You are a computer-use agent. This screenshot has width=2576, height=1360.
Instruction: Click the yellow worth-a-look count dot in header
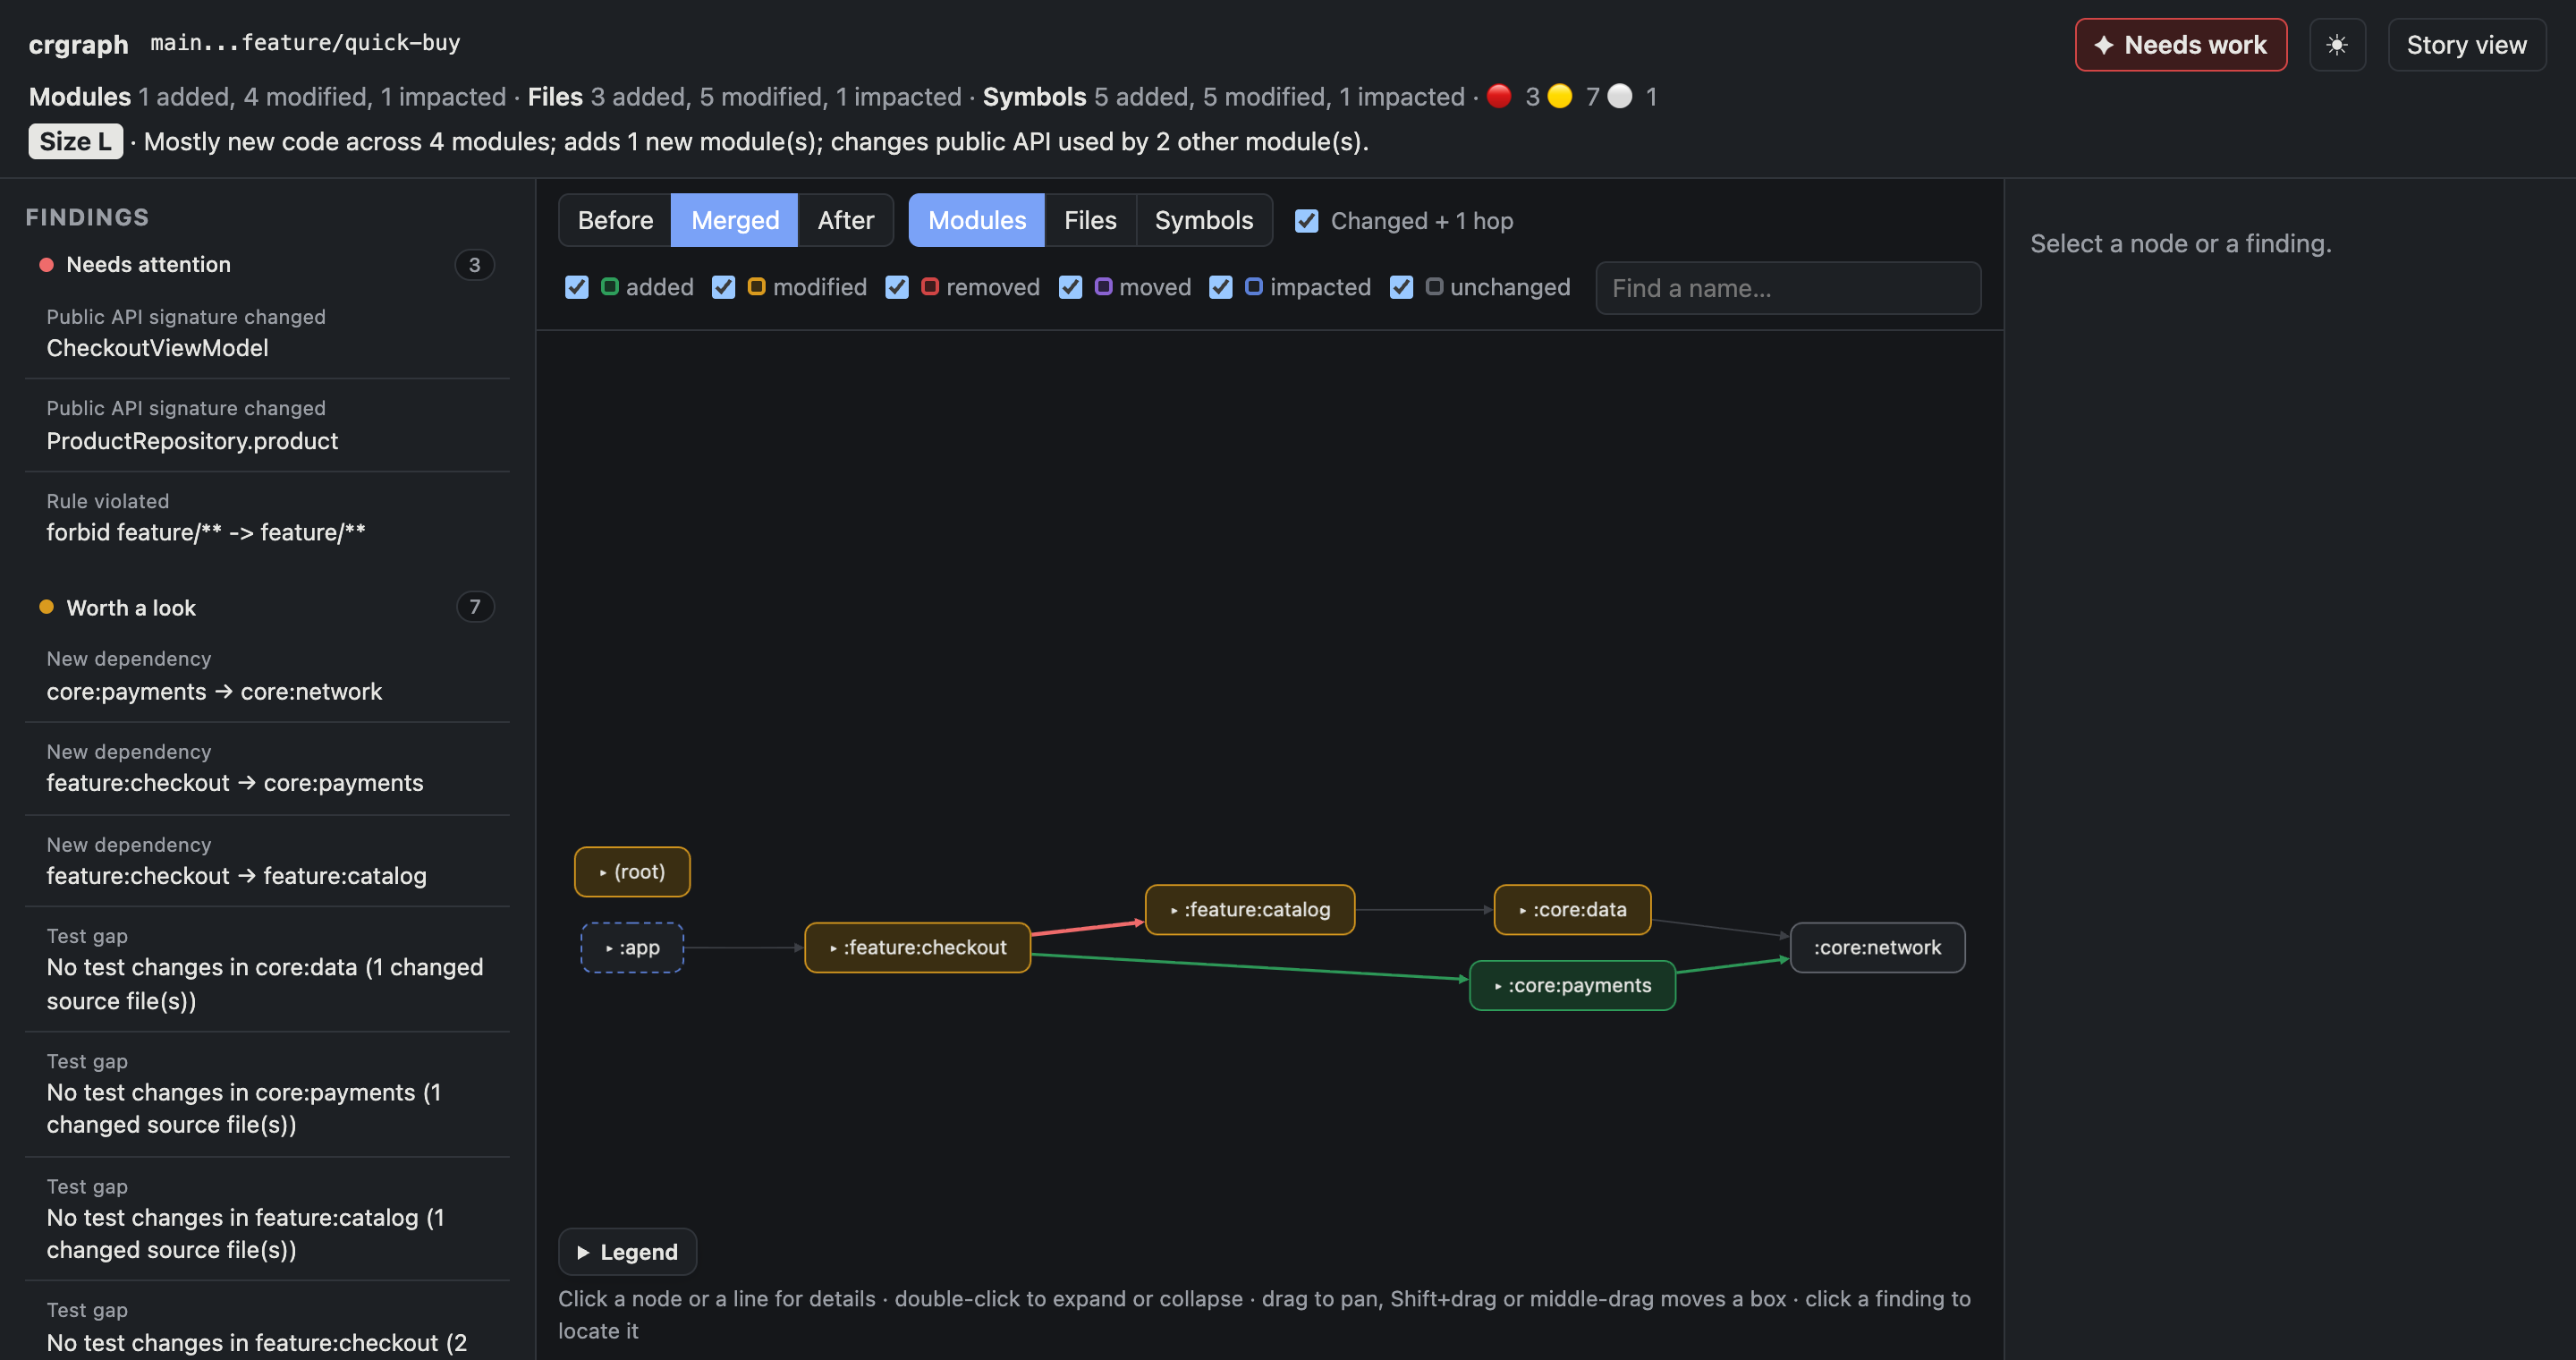pyautogui.click(x=1559, y=96)
